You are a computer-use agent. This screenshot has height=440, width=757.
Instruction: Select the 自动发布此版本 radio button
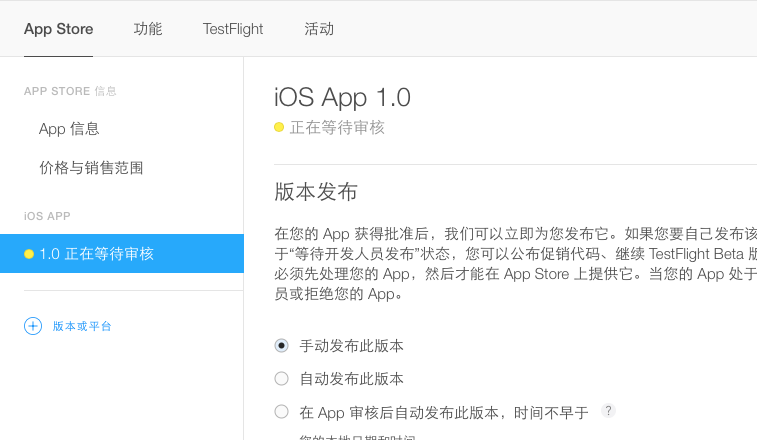[281, 379]
